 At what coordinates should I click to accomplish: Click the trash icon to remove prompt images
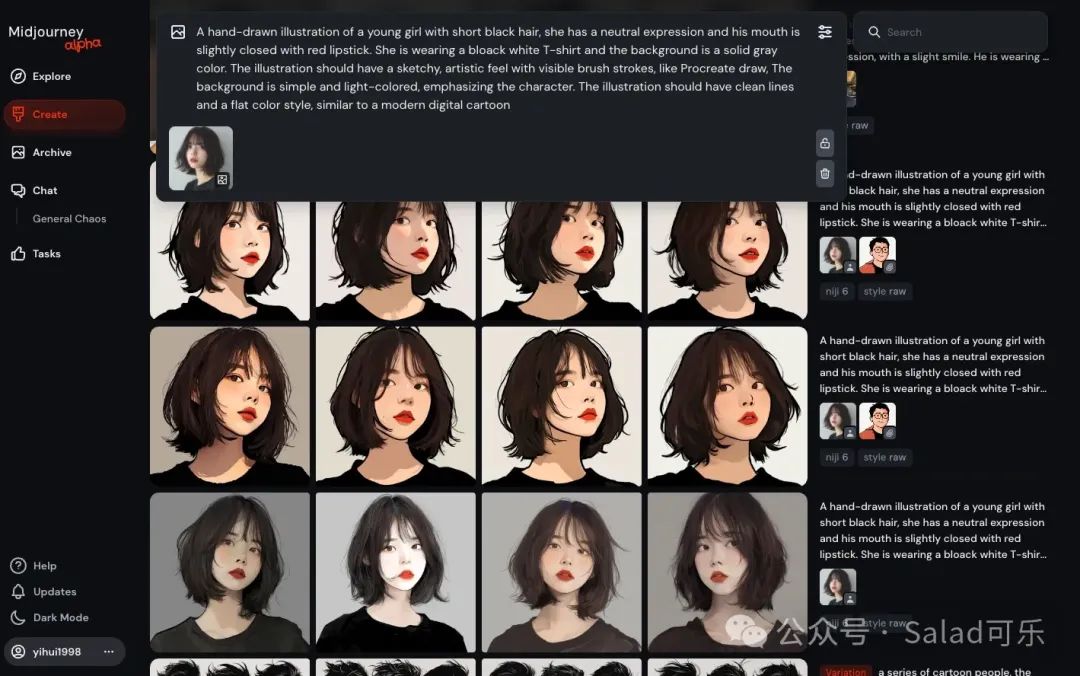[x=824, y=174]
